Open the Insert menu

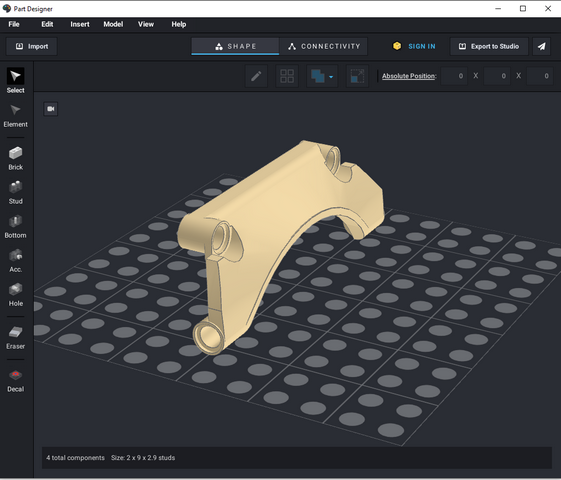80,24
